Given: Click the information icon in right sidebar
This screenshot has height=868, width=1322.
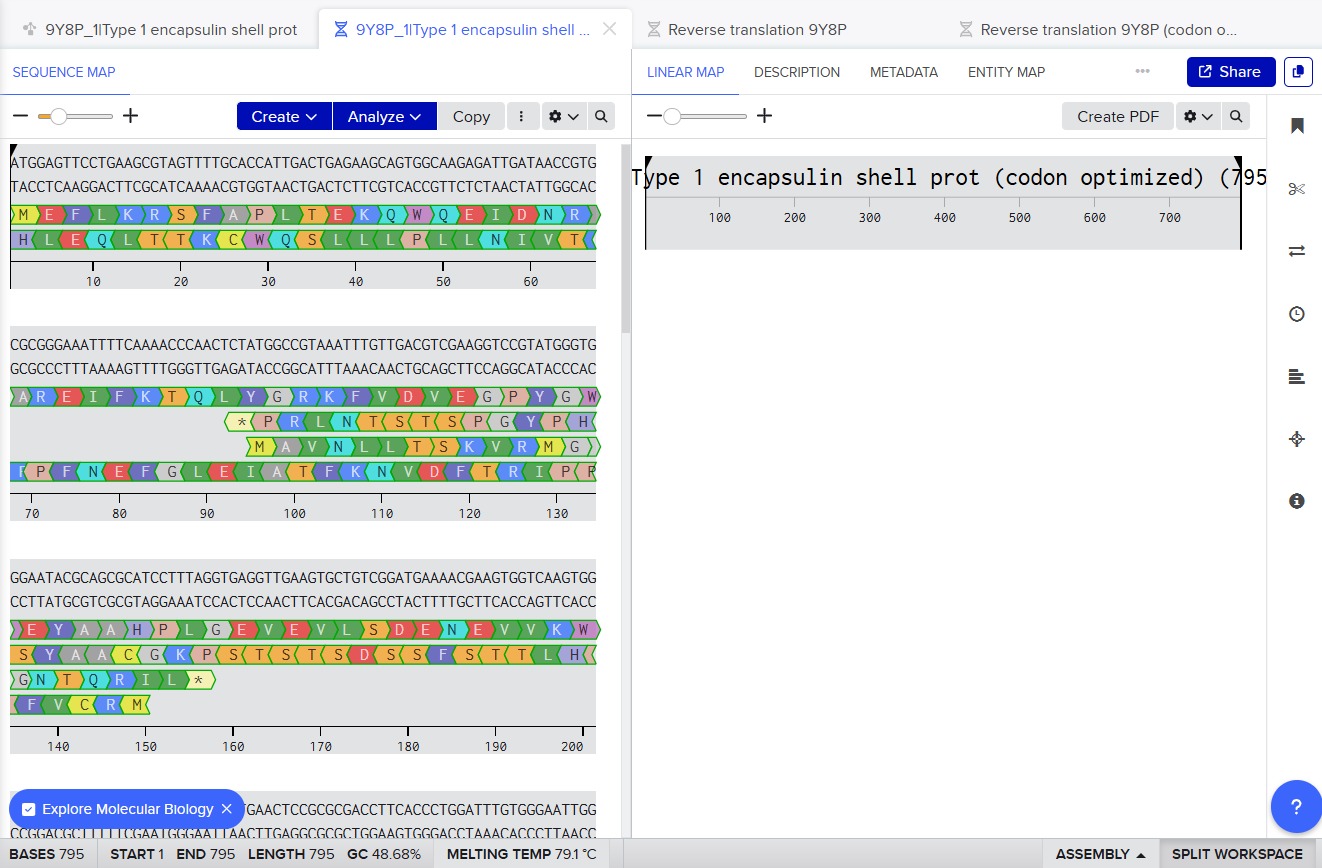Looking at the screenshot, I should click(1297, 501).
